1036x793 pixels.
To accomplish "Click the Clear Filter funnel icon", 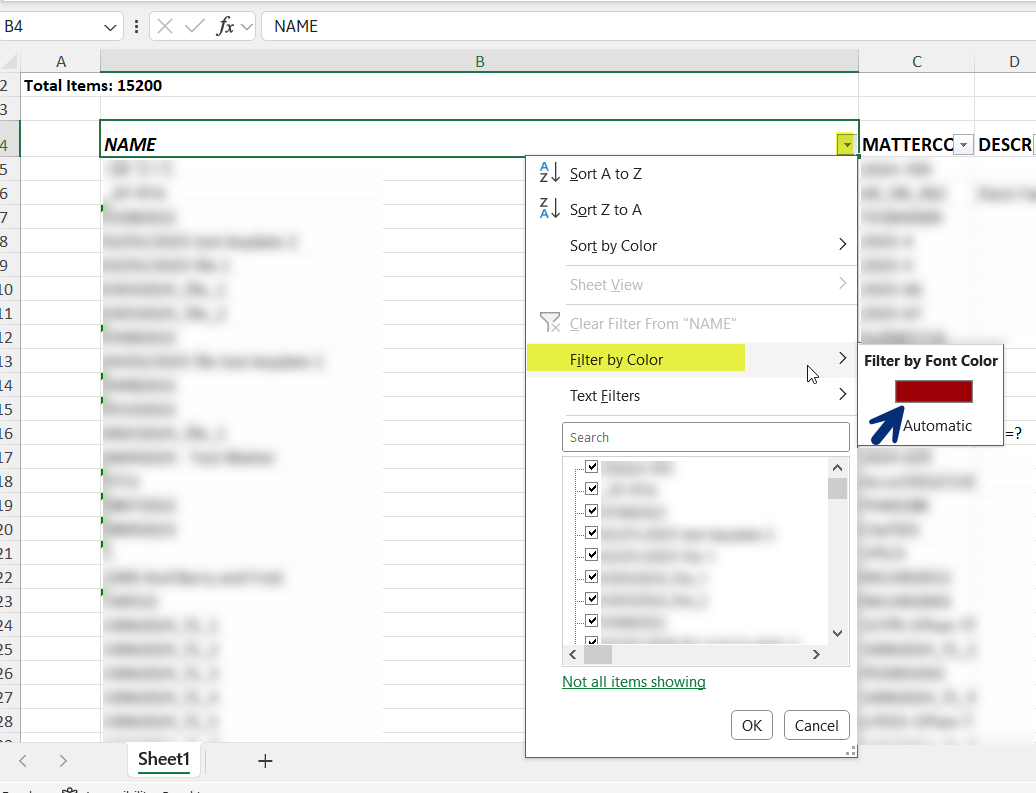I will pos(550,322).
